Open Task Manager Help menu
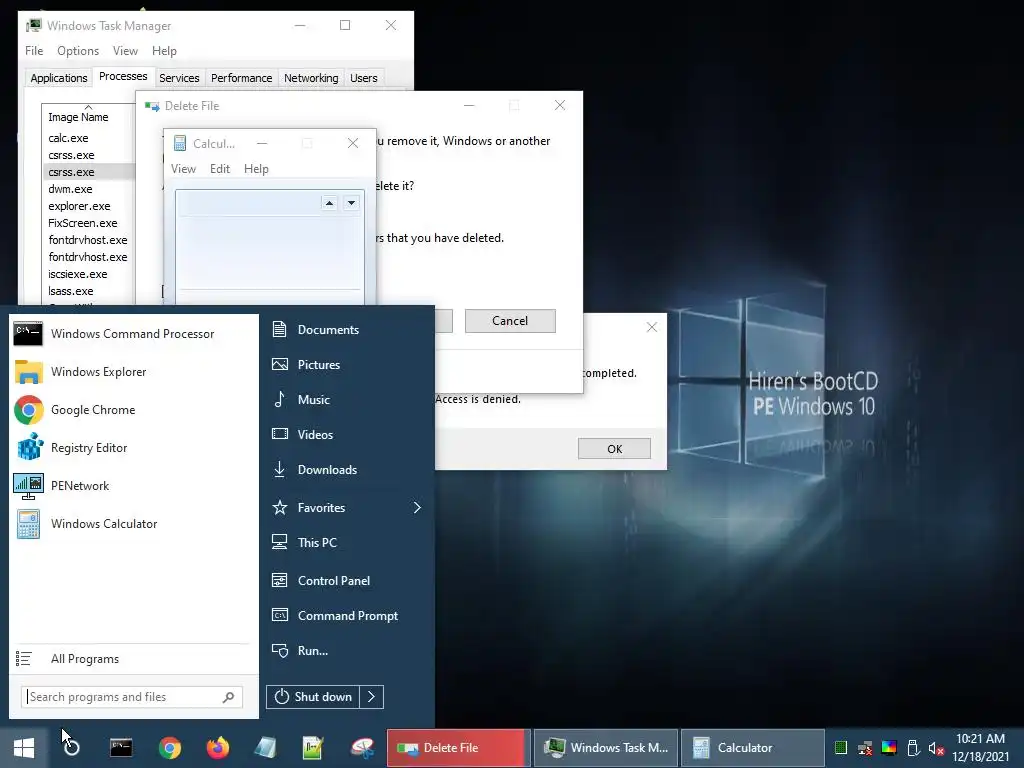1024x768 pixels. tap(164, 51)
